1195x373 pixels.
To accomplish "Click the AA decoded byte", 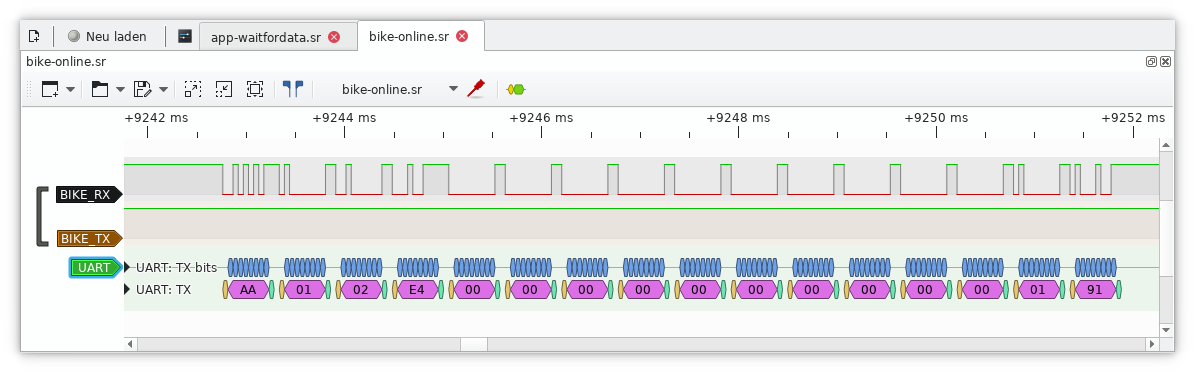I will tap(248, 290).
